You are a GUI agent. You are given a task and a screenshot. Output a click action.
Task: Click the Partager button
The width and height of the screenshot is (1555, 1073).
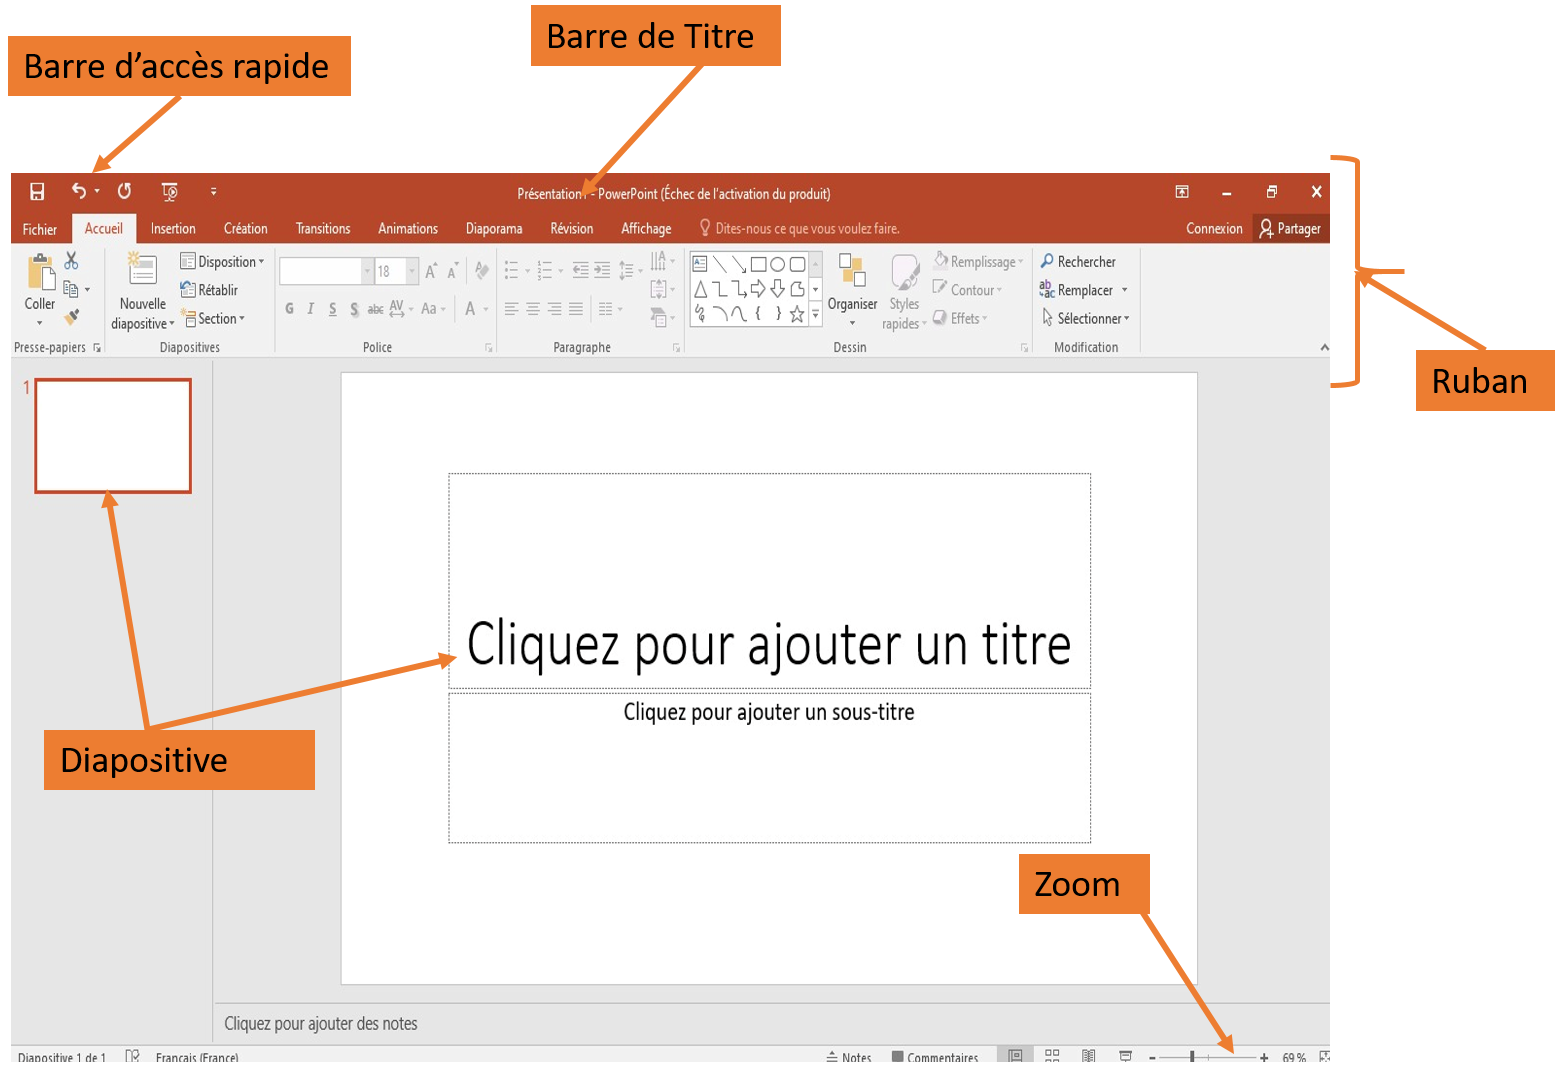(x=1290, y=229)
